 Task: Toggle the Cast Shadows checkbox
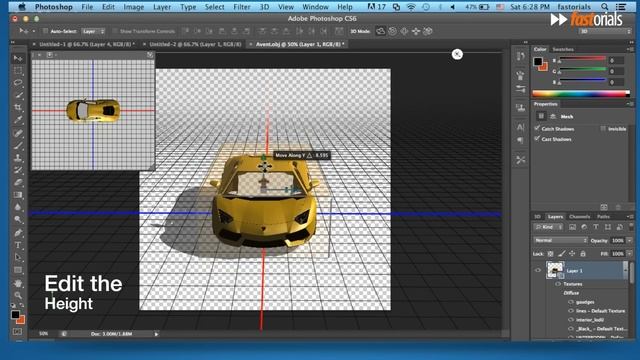(537, 139)
